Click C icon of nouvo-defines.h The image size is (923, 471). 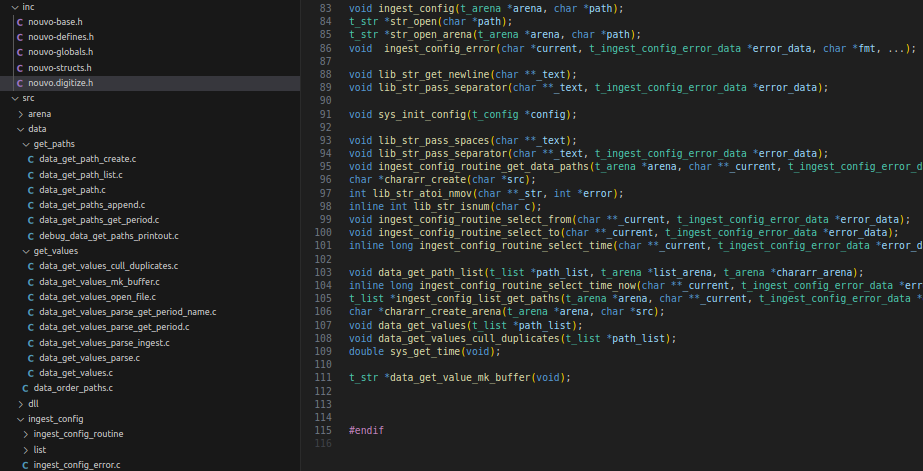point(20,37)
